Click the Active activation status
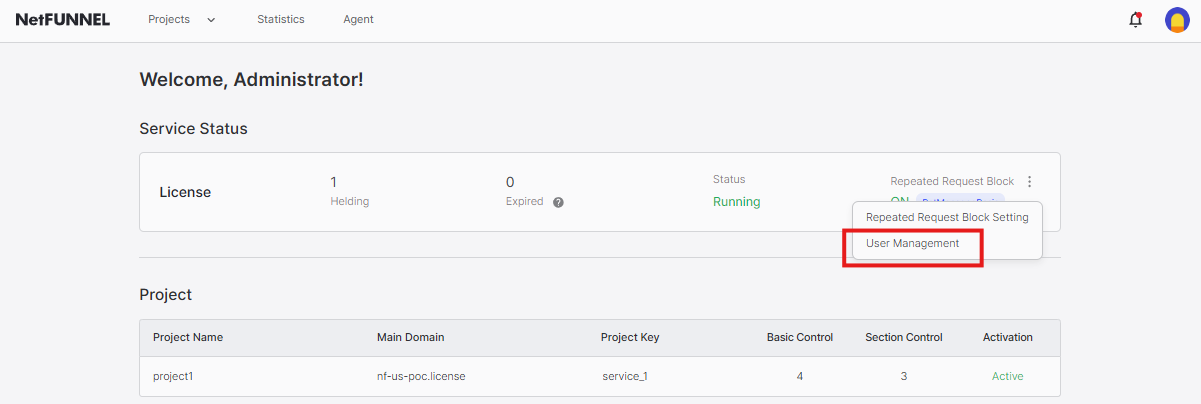The width and height of the screenshot is (1201, 404). 1007,376
